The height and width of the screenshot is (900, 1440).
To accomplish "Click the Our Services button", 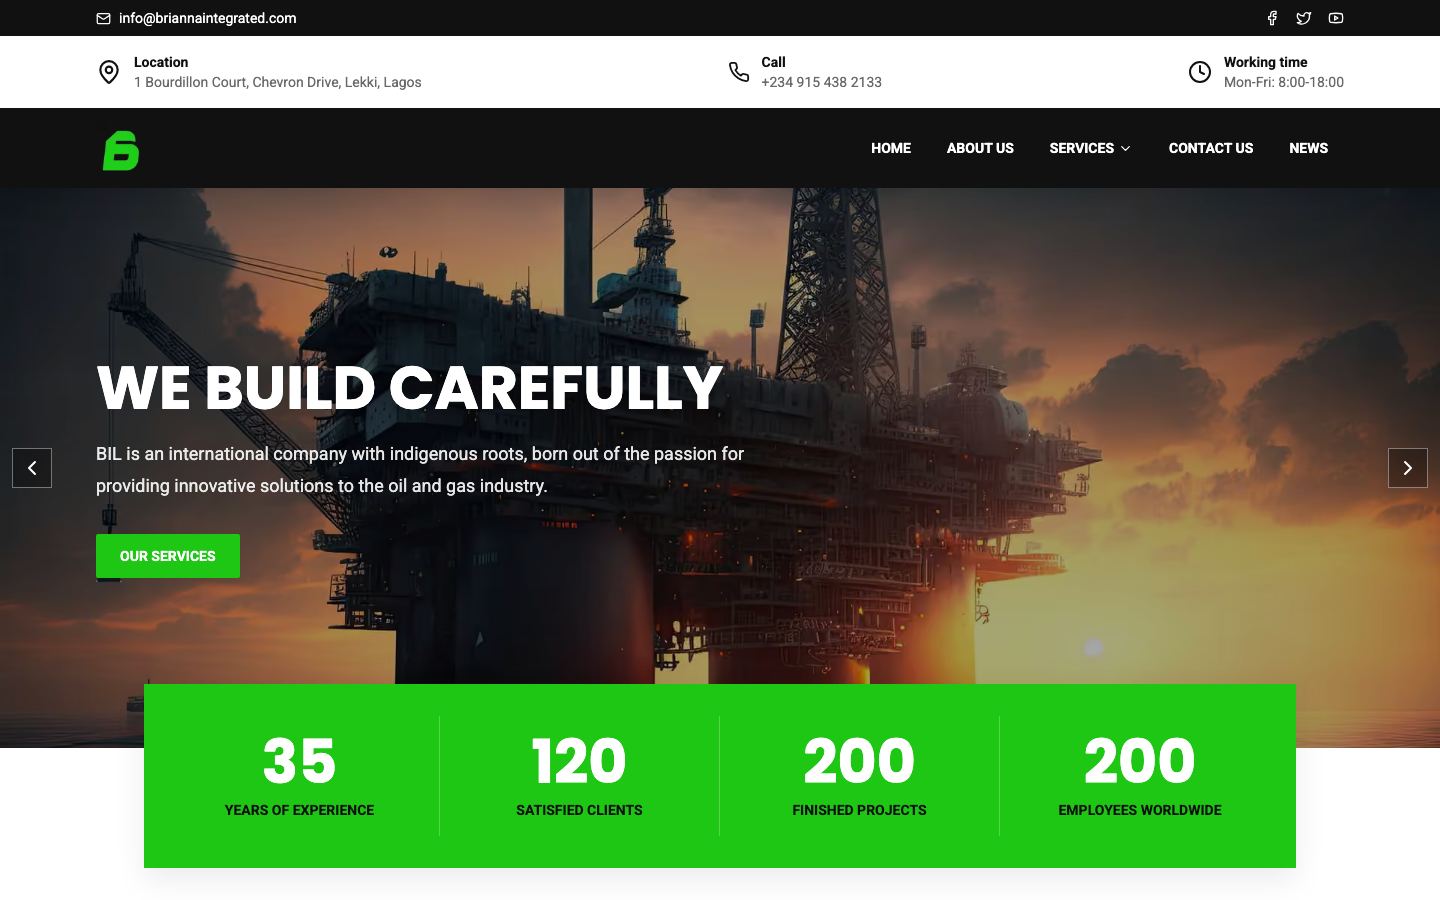I will (168, 556).
